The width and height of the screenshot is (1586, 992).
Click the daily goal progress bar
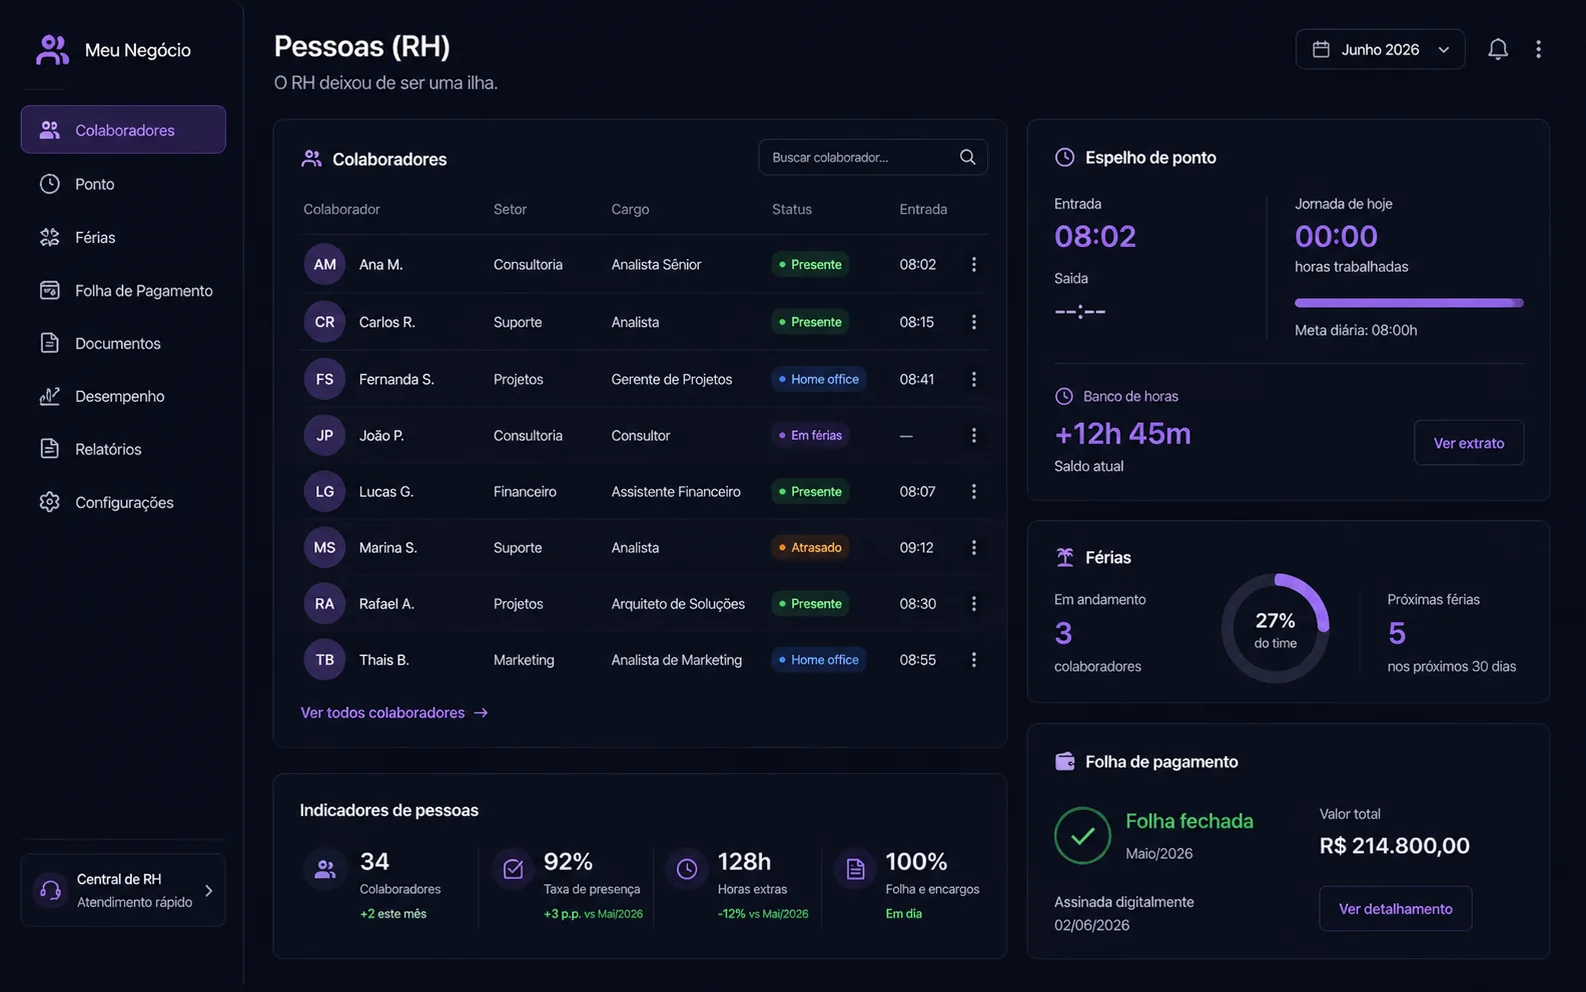click(x=1408, y=302)
